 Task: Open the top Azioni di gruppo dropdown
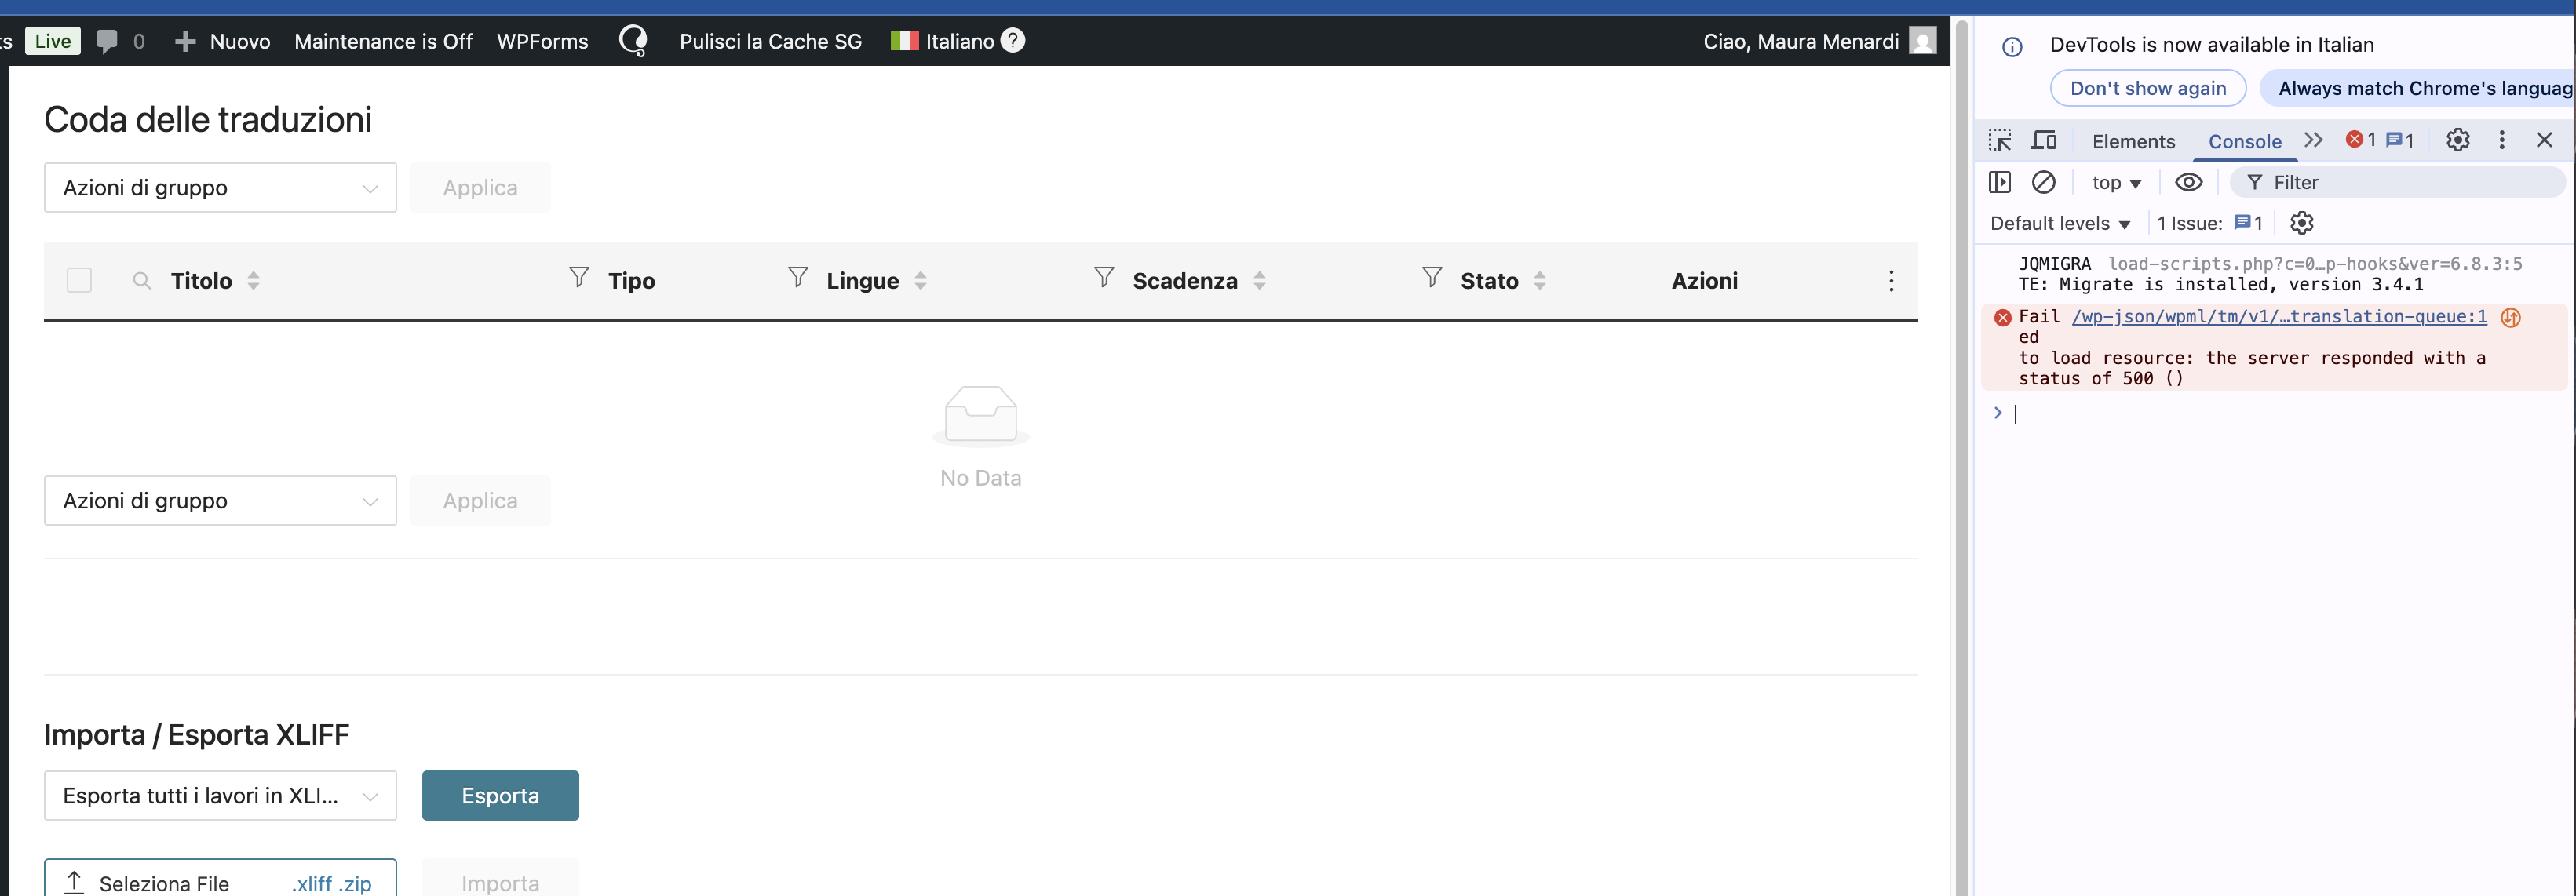coord(220,188)
